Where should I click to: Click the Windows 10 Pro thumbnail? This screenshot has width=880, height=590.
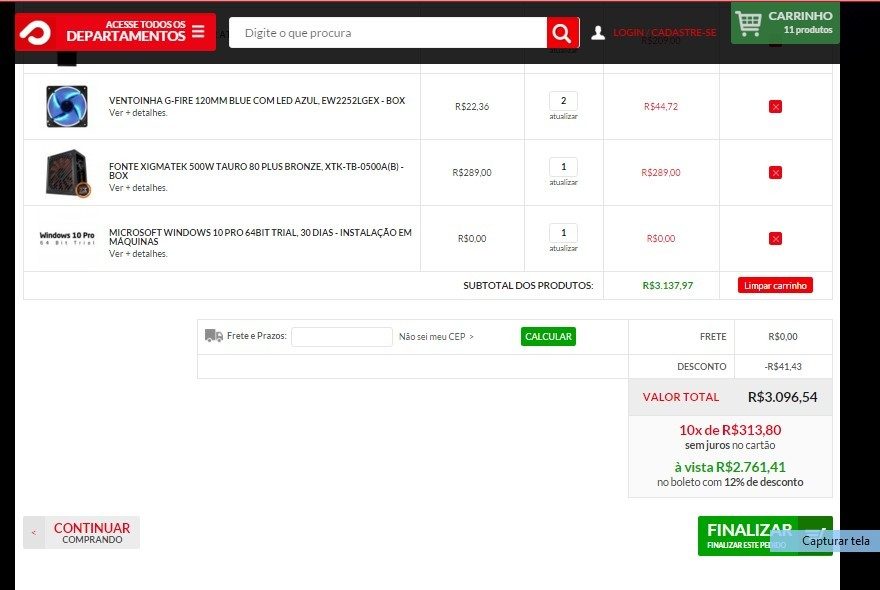[67, 238]
